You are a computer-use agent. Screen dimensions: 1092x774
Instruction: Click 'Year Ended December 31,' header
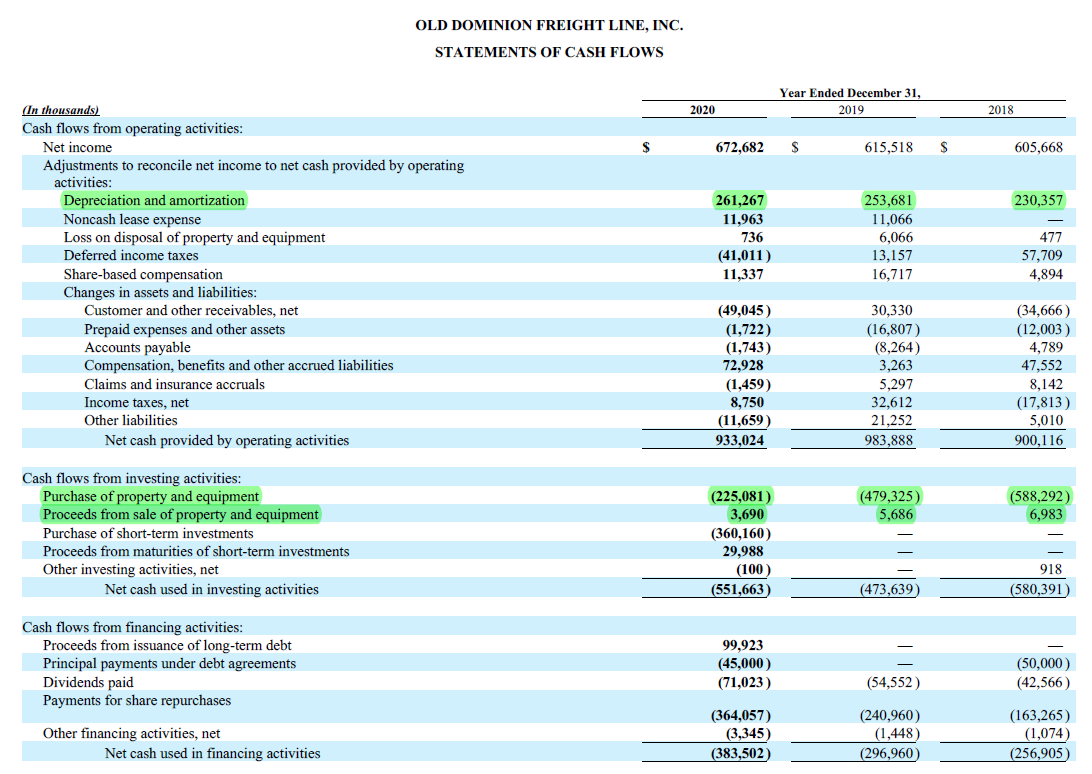(850, 93)
